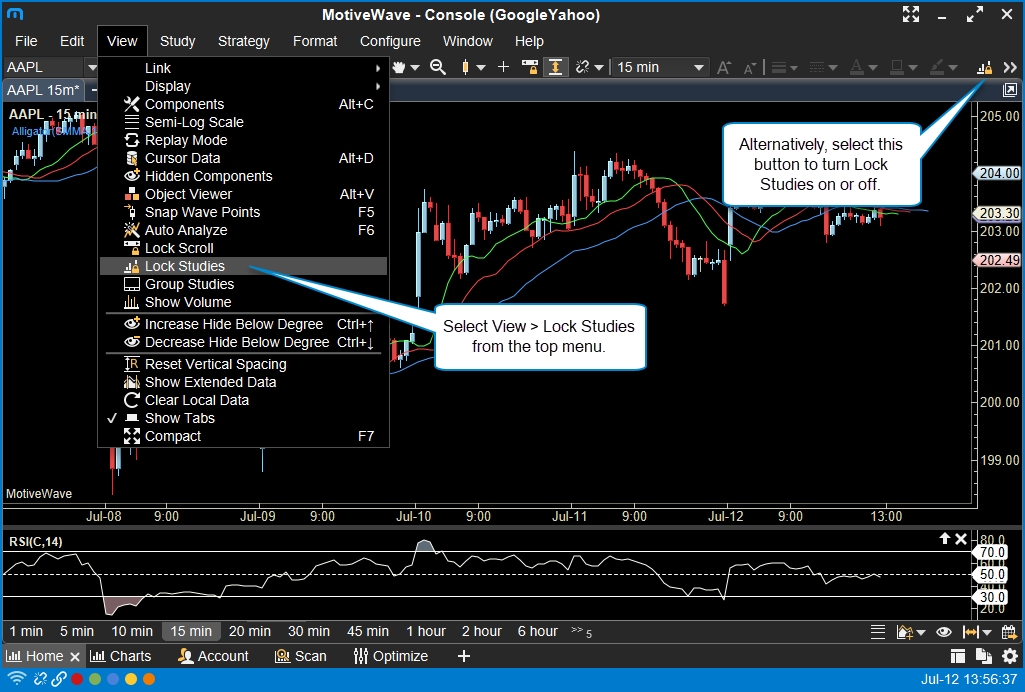Click the Lock Studies toolbar button
The width and height of the screenshot is (1025, 692).
click(x=985, y=67)
